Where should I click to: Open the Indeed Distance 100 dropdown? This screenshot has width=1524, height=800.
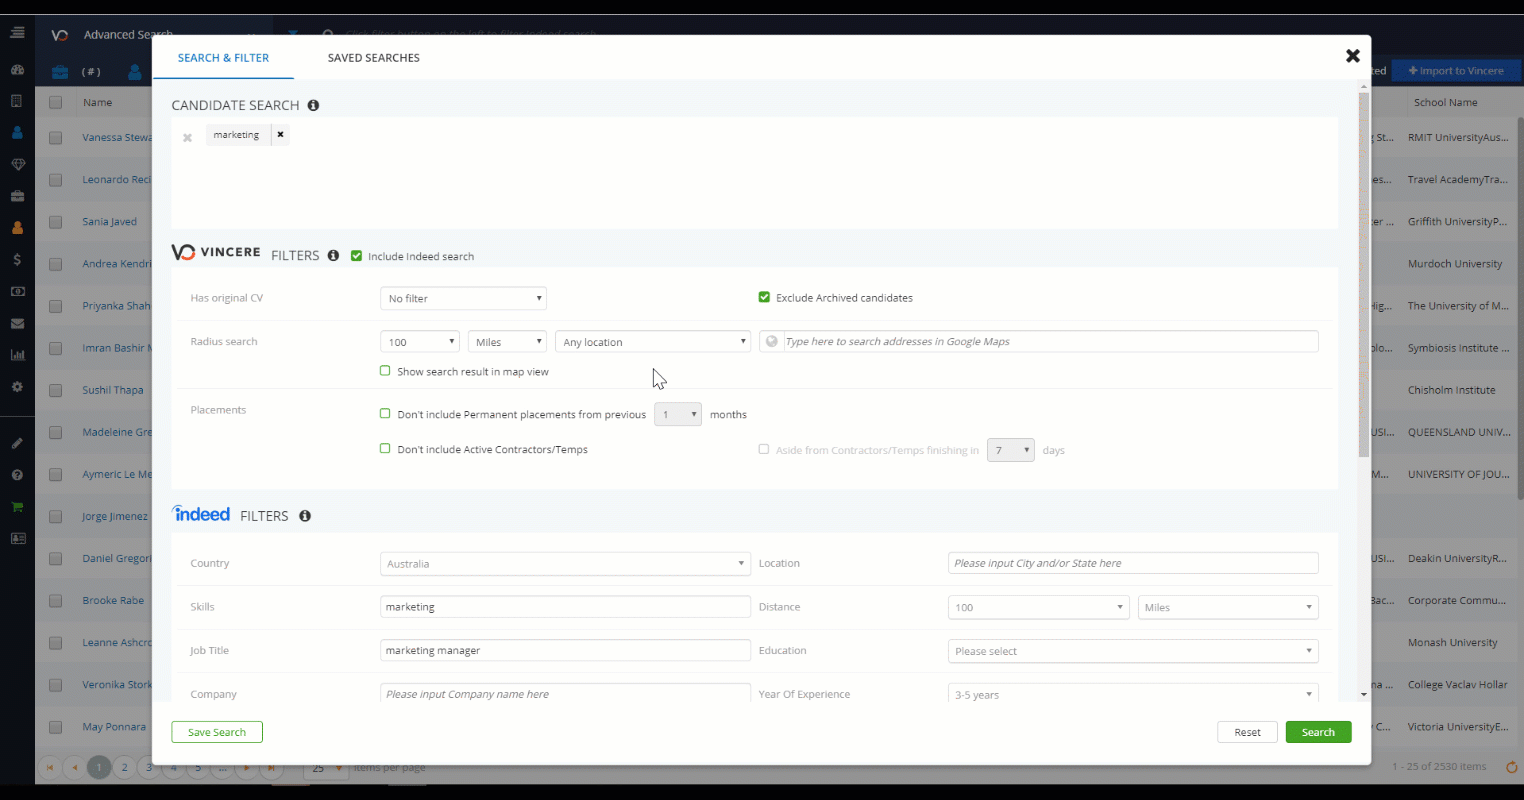(1039, 607)
